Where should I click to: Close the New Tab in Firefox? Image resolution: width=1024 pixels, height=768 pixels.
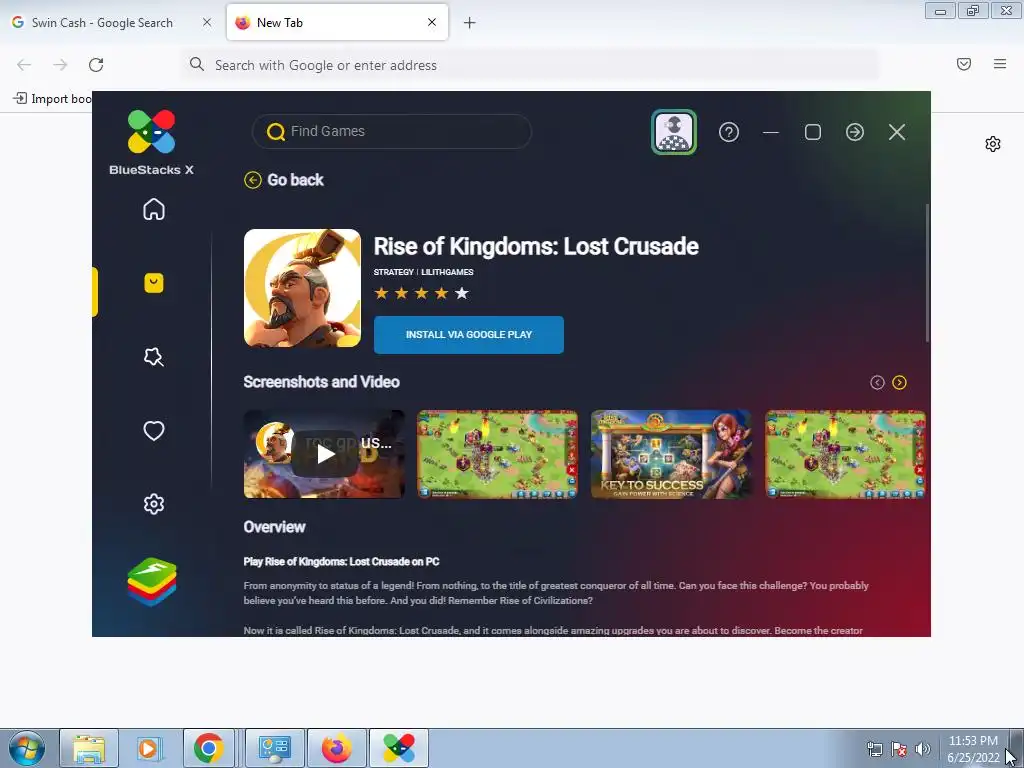pos(432,22)
